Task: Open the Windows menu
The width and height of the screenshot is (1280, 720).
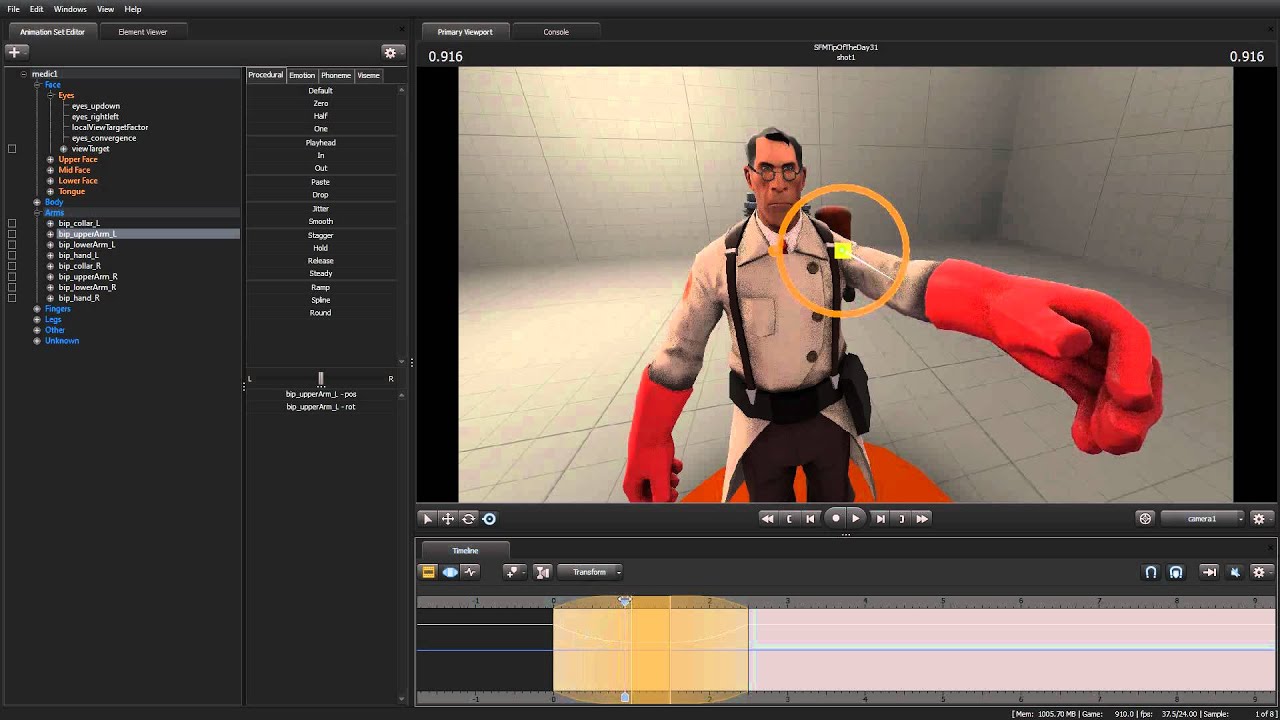Action: (x=70, y=9)
